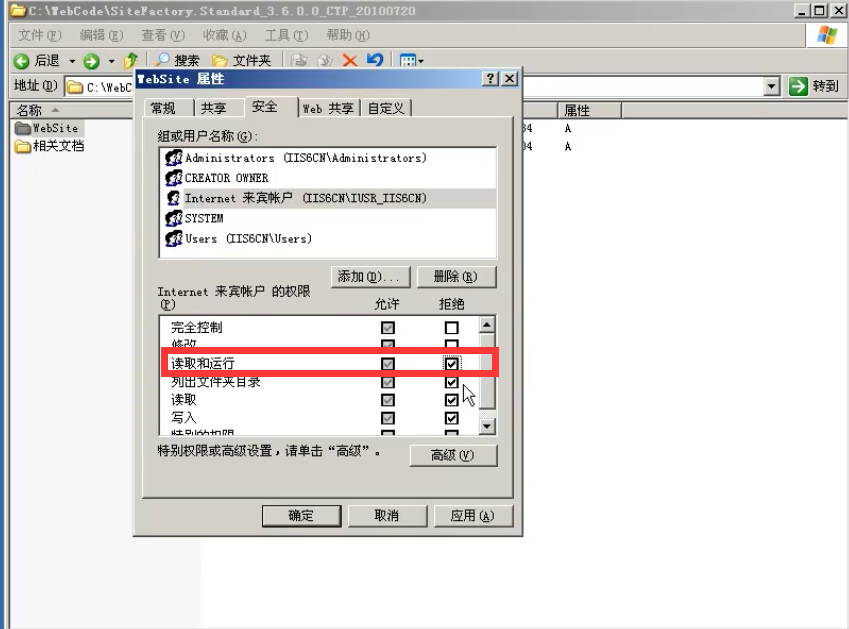The width and height of the screenshot is (849, 629).
Task: Uncheck the Deny box for 读取和运行
Action: tap(452, 364)
